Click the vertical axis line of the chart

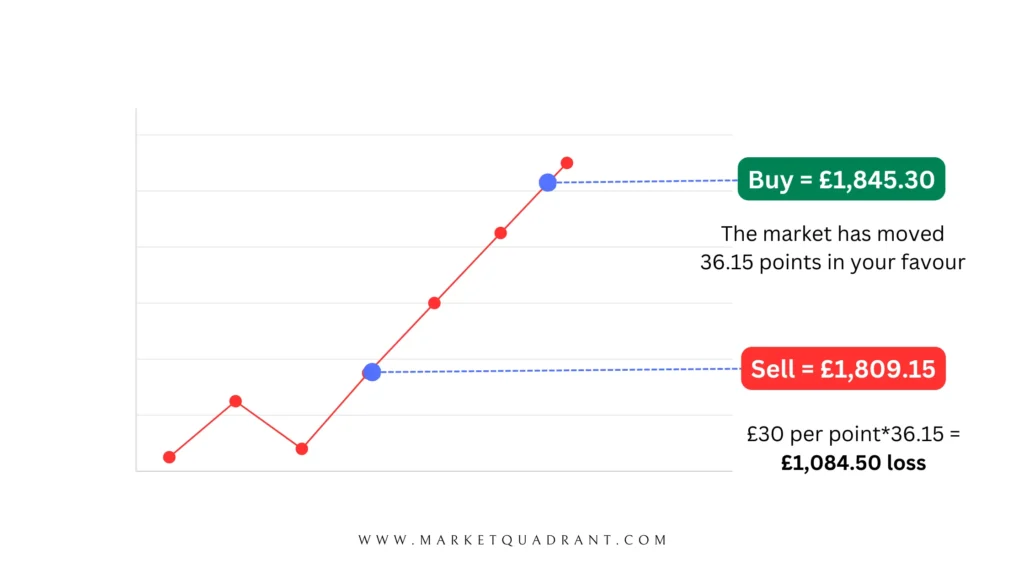tap(136, 289)
